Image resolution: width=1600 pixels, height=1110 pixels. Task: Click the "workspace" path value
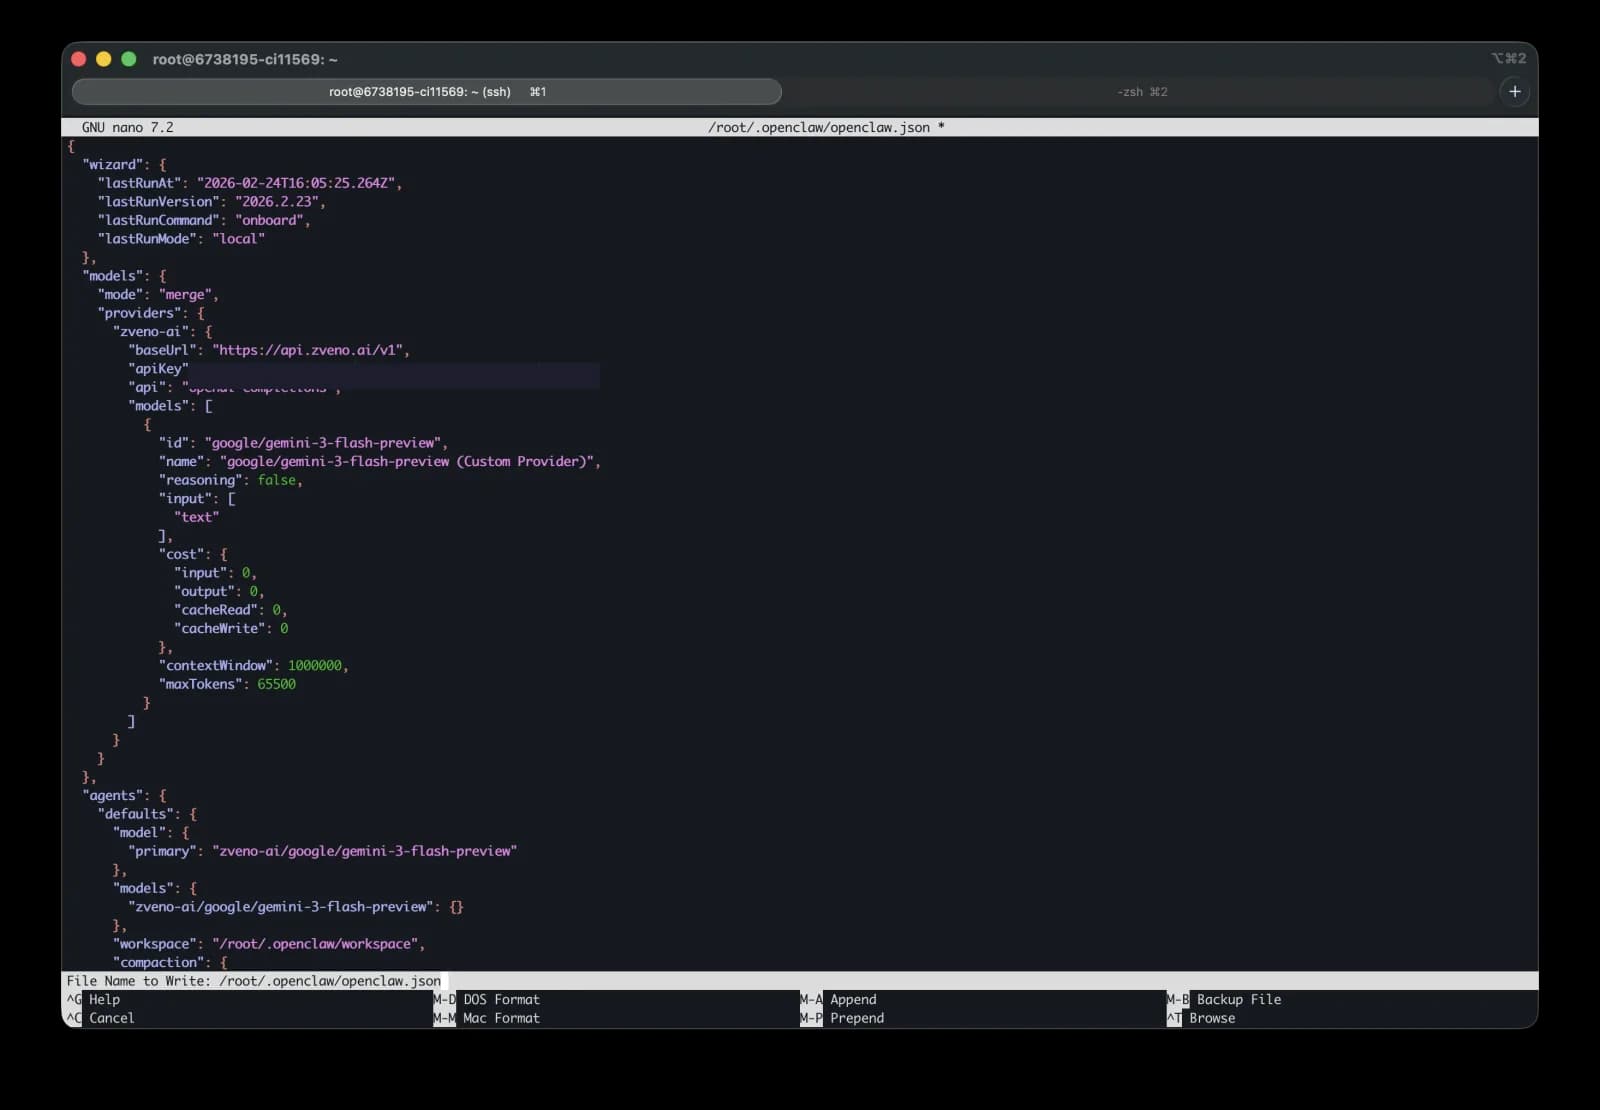pos(315,944)
